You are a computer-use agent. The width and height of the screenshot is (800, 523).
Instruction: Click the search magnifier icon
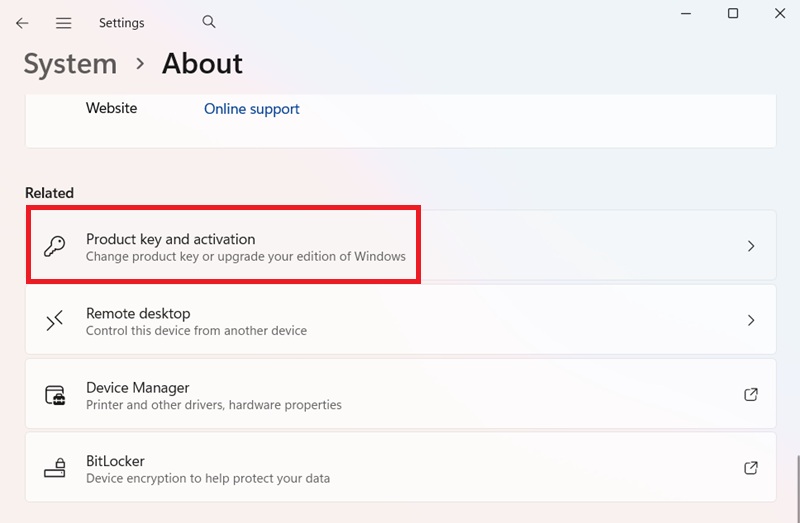[x=209, y=22]
